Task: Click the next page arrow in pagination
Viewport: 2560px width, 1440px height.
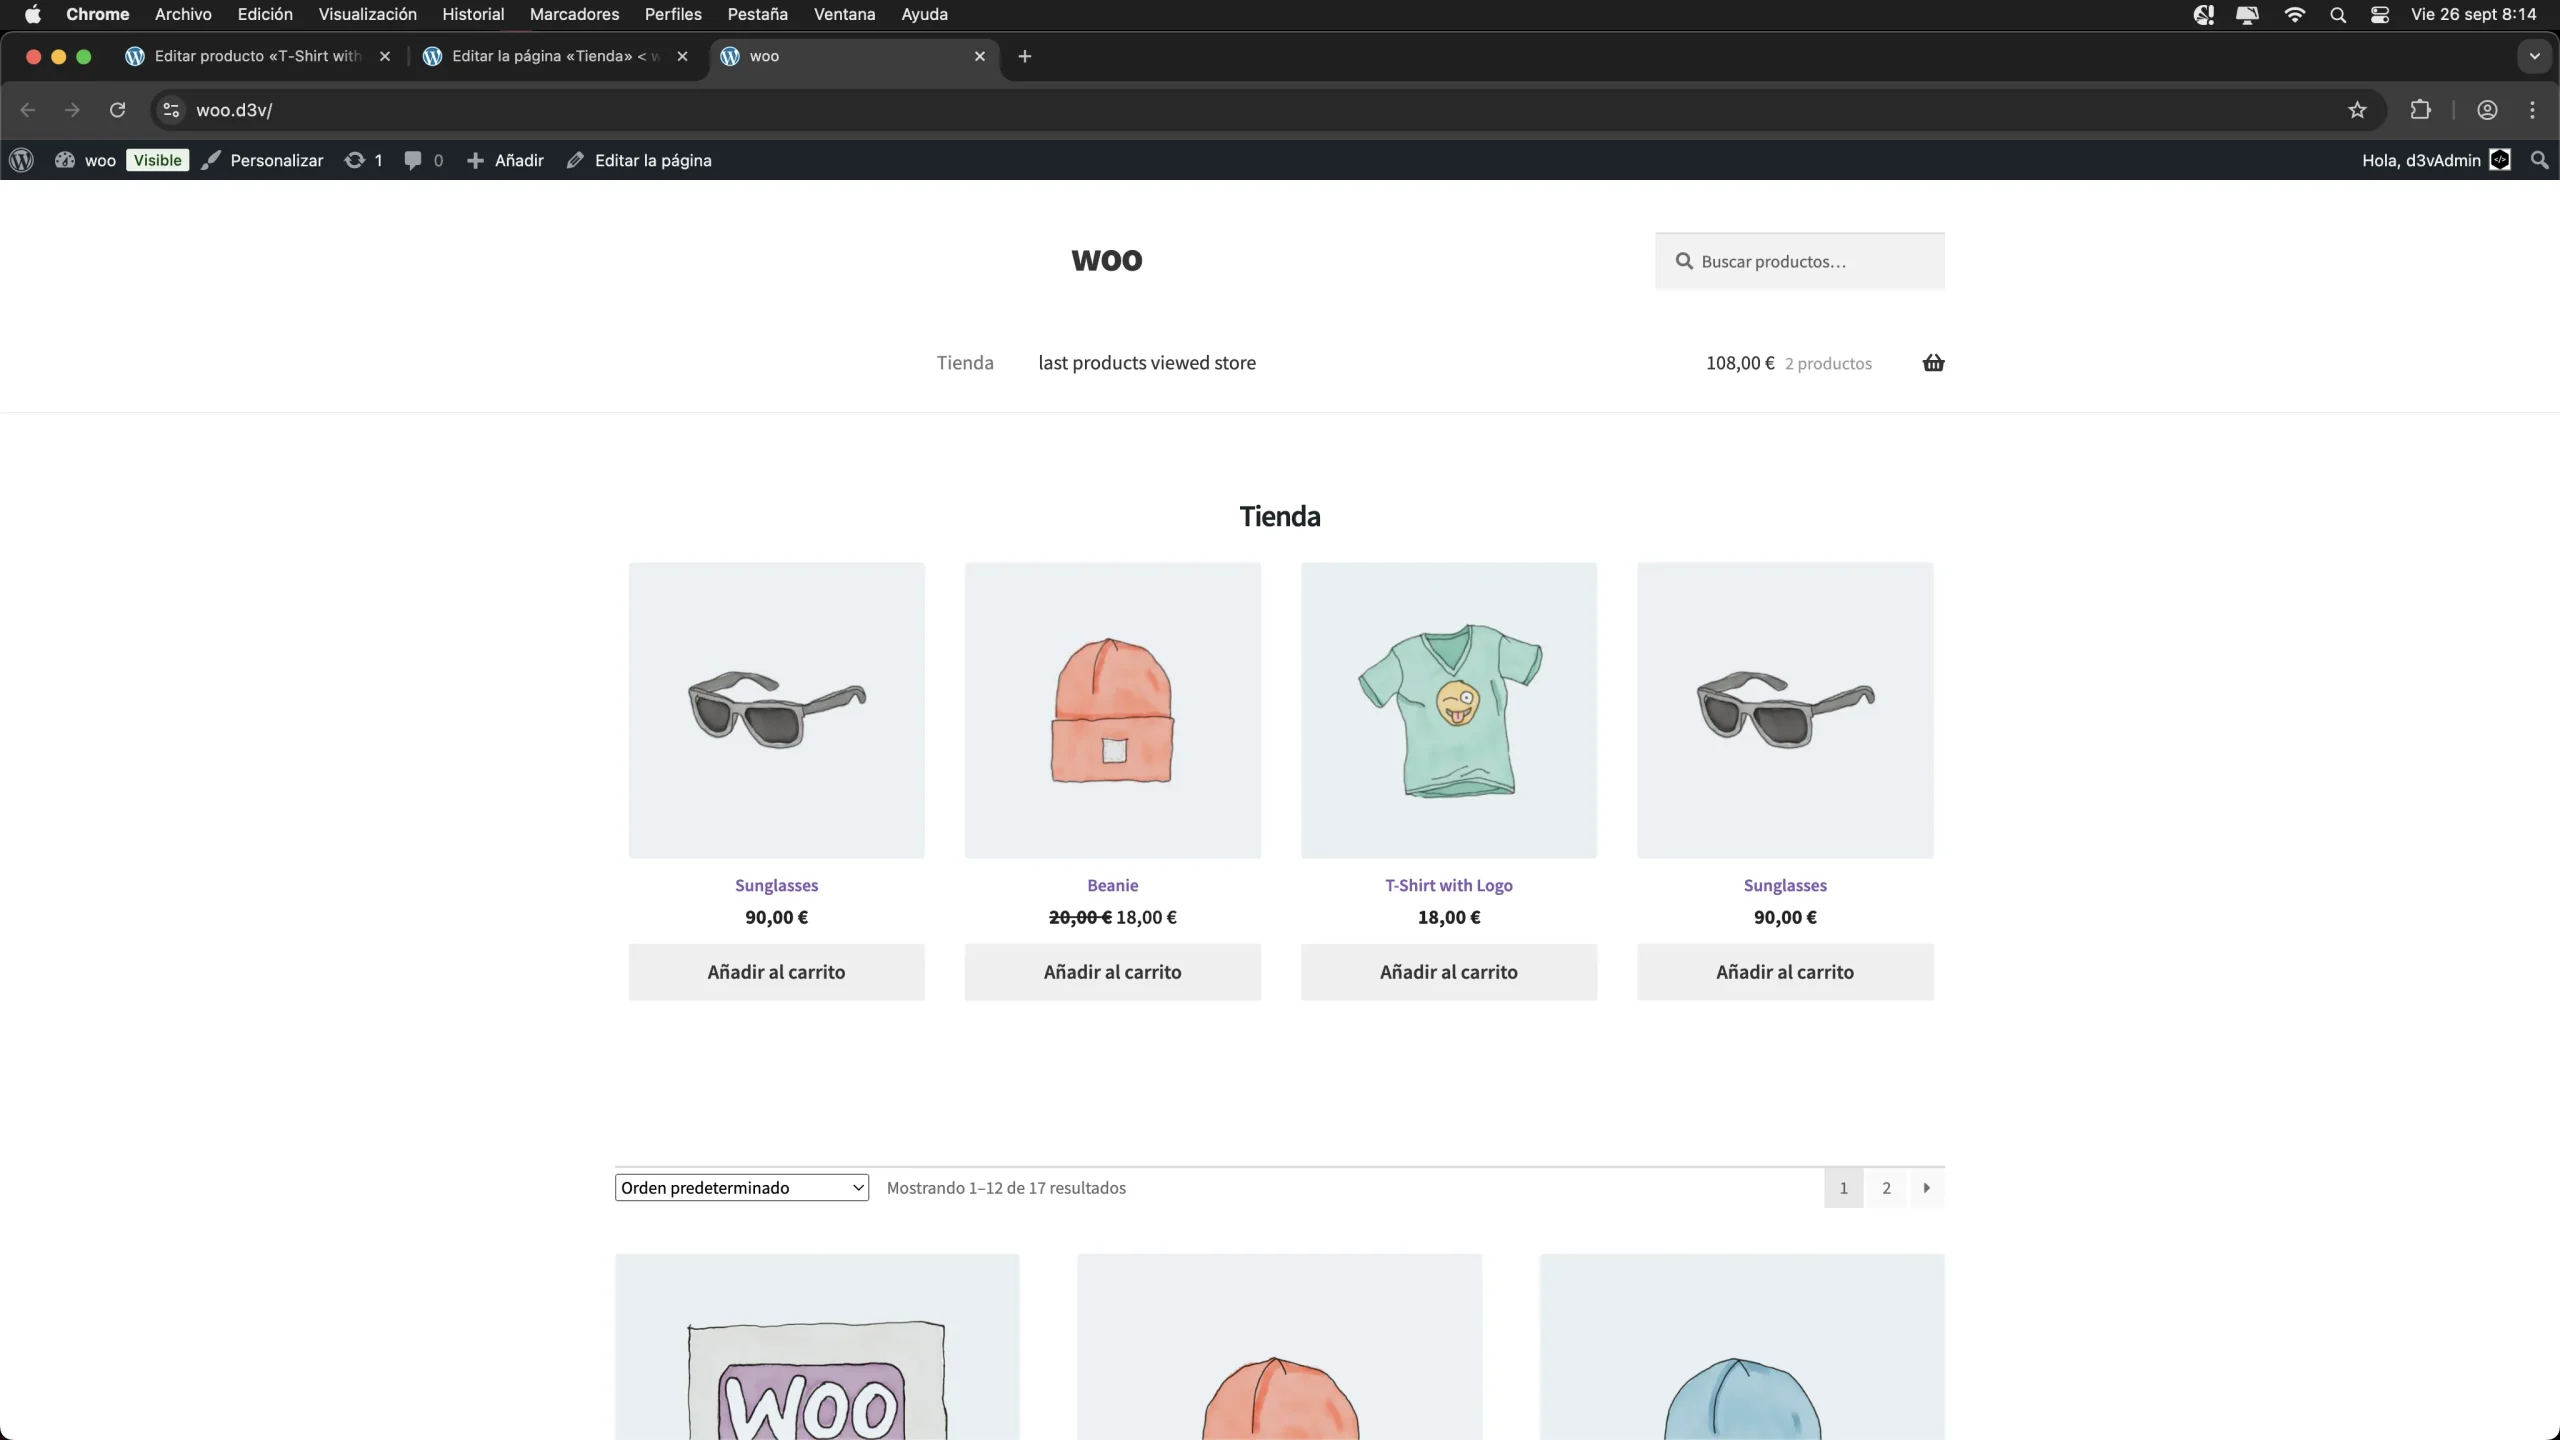Action: (1926, 1188)
